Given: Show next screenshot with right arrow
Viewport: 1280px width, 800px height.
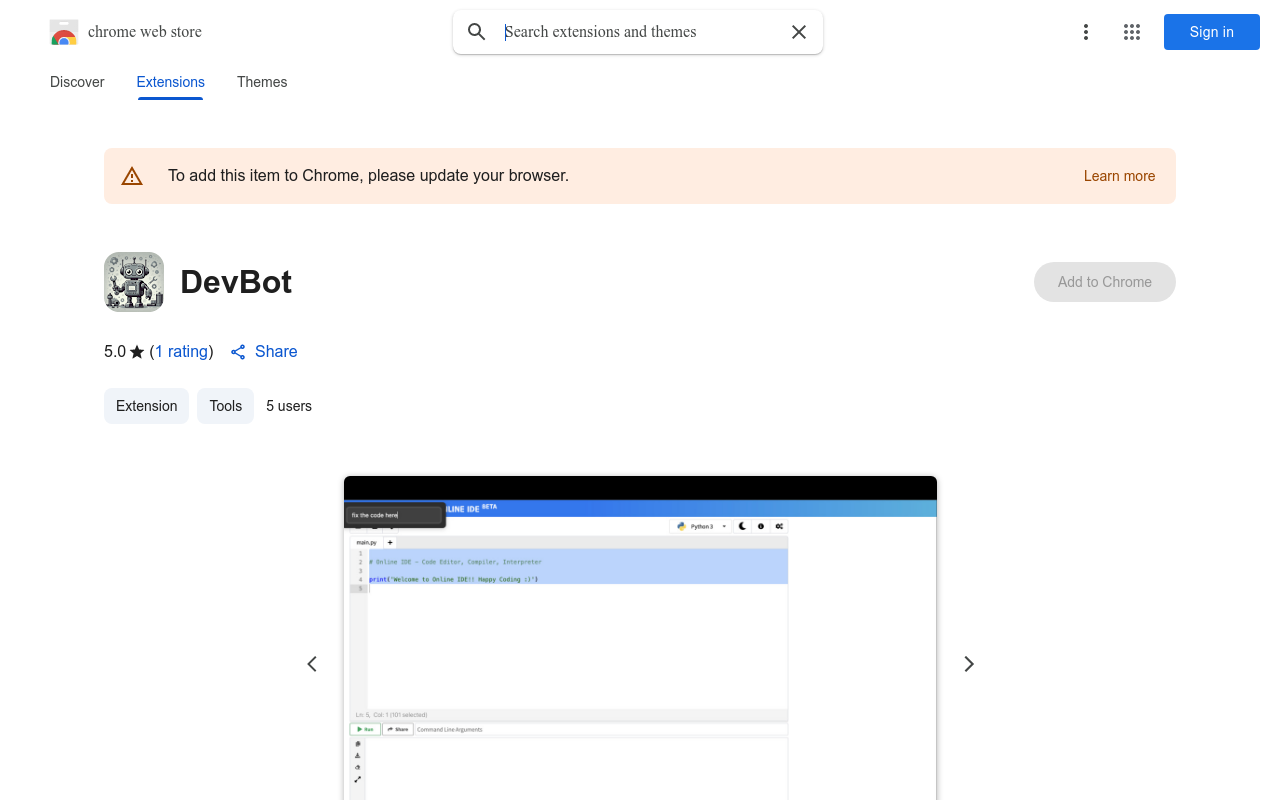Looking at the screenshot, I should click(x=968, y=664).
